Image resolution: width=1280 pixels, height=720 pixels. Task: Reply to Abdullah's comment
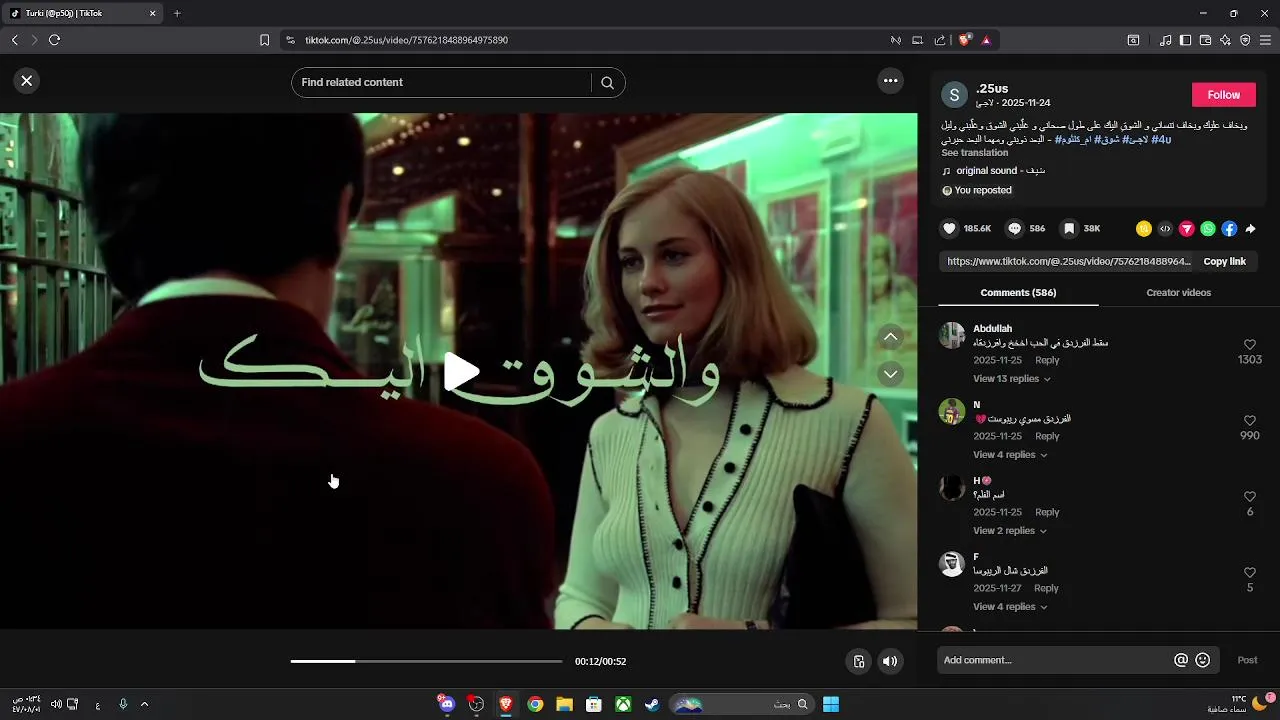click(x=1047, y=360)
